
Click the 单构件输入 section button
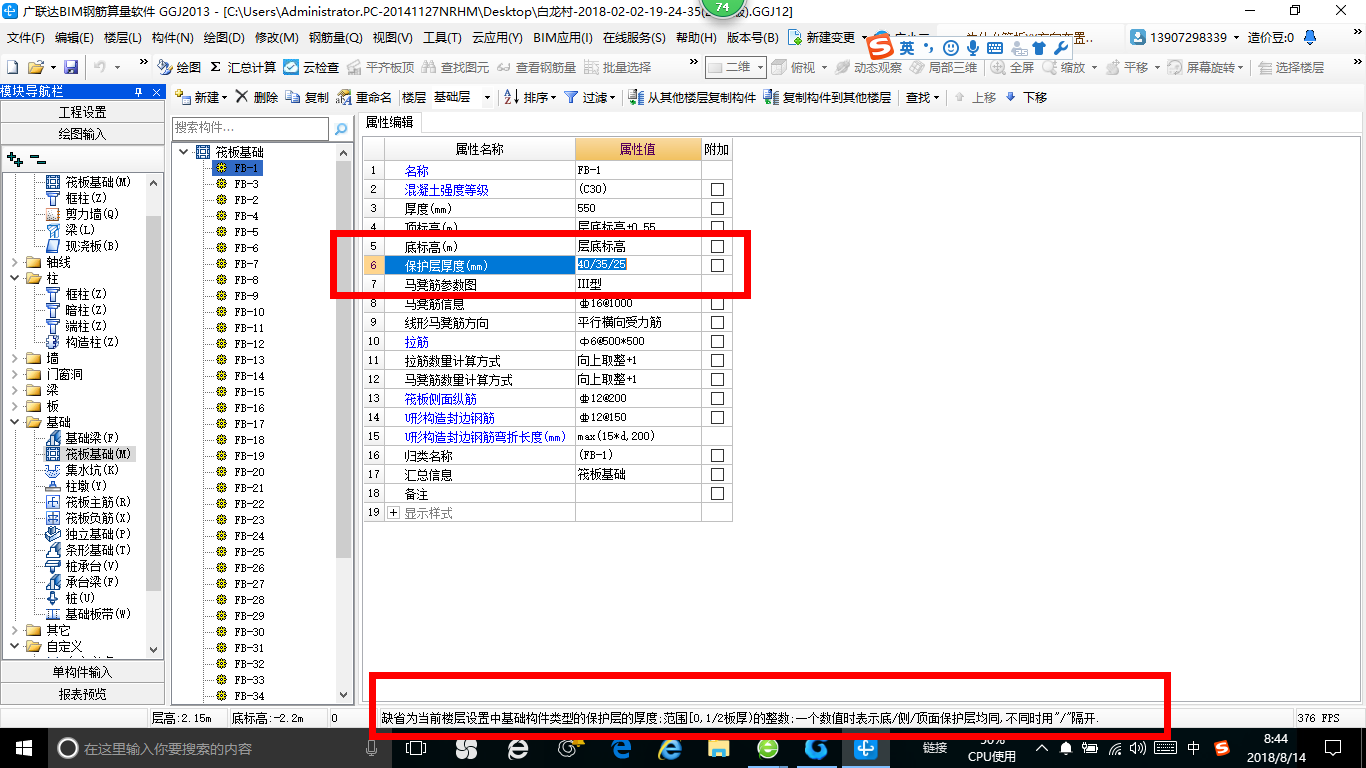tap(82, 672)
